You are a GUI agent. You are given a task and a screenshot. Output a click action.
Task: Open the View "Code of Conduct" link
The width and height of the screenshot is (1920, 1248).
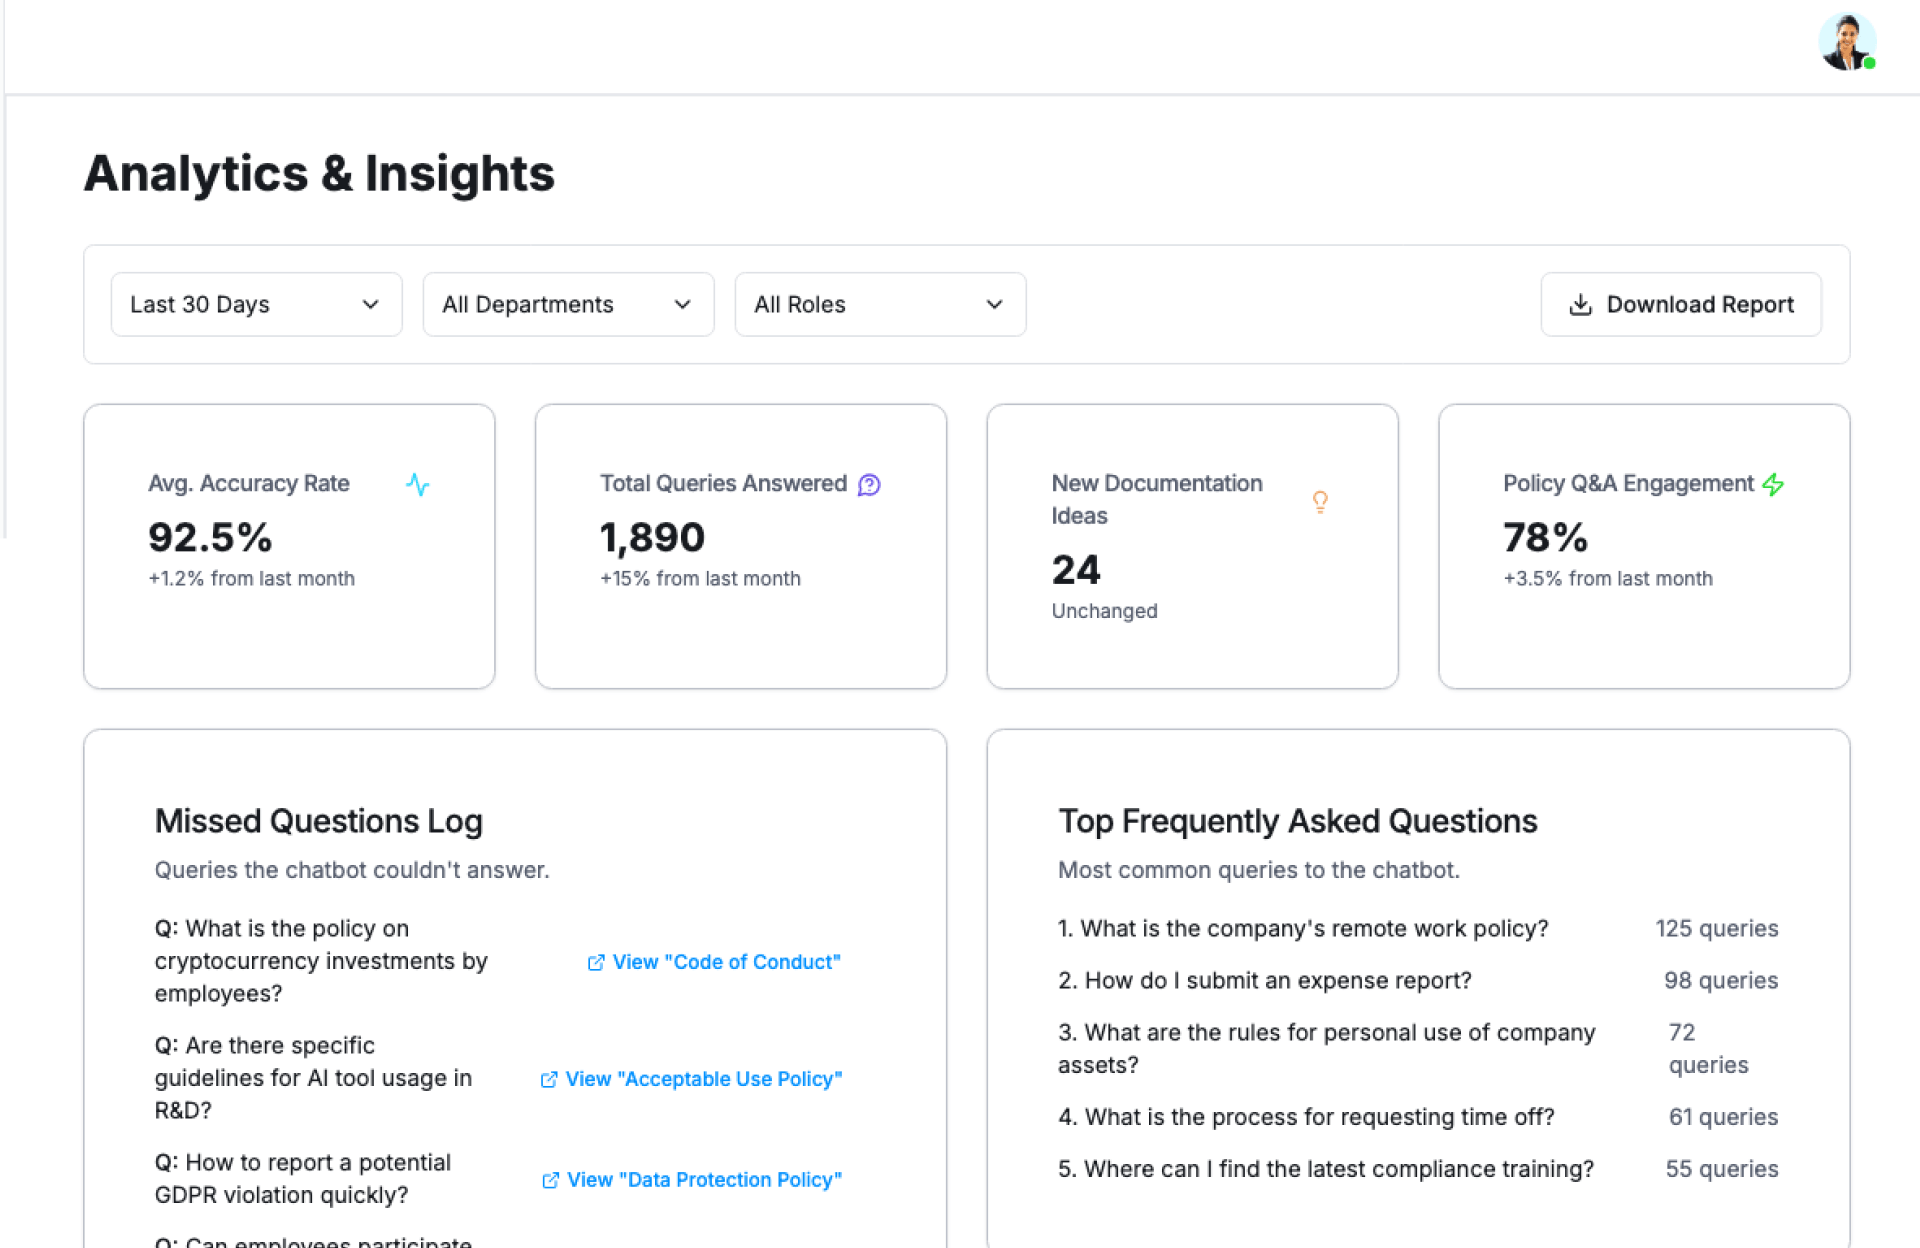pyautogui.click(x=726, y=962)
